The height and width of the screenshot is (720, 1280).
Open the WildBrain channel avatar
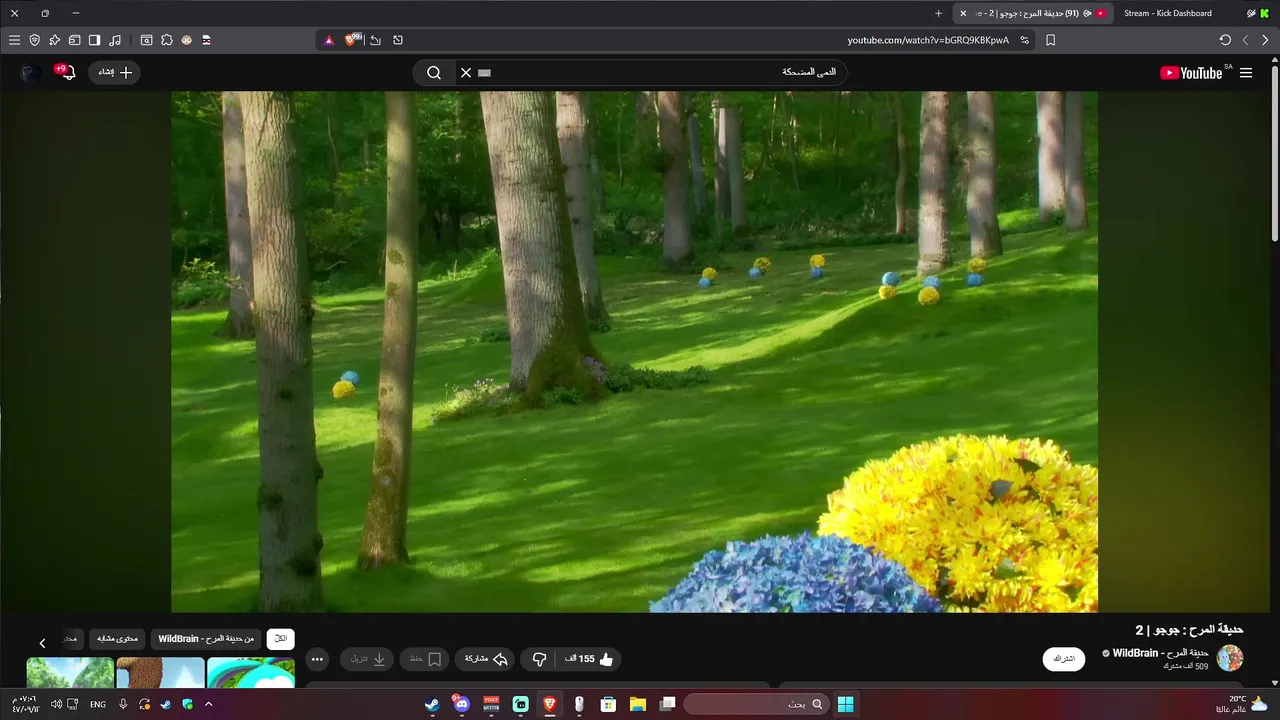[1230, 658]
